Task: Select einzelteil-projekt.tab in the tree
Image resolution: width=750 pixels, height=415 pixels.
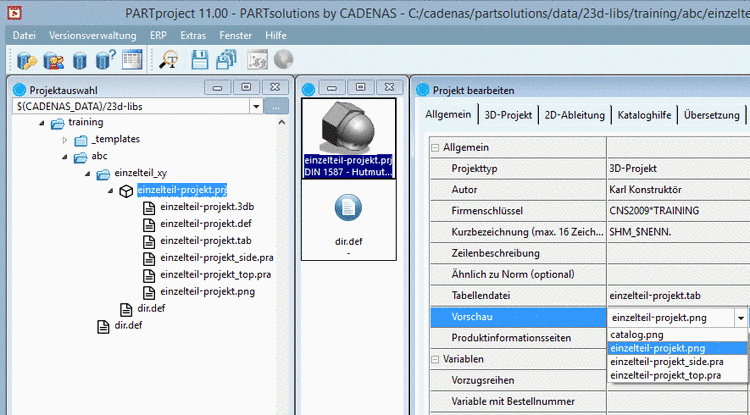Action: [206, 241]
